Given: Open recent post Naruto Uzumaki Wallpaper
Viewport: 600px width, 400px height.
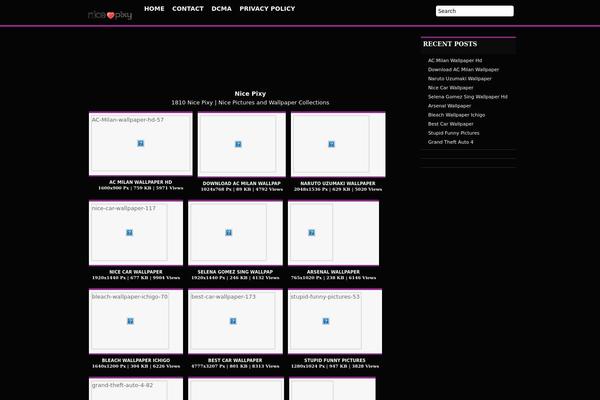Looking at the screenshot, I should [460, 79].
